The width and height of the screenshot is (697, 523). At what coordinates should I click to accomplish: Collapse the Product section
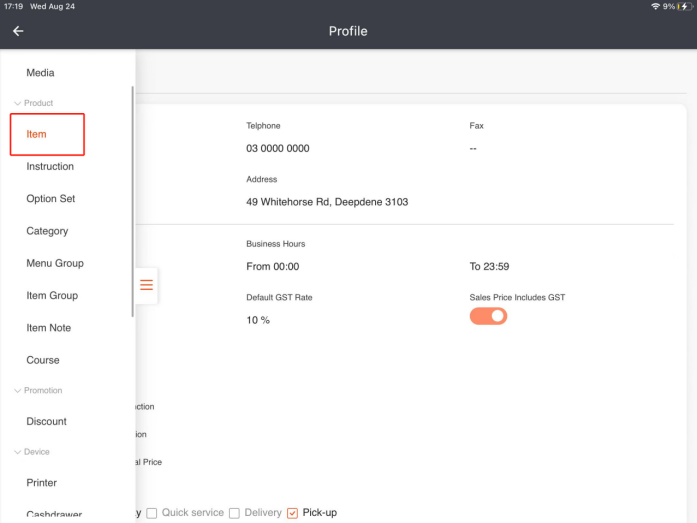[x=17, y=103]
